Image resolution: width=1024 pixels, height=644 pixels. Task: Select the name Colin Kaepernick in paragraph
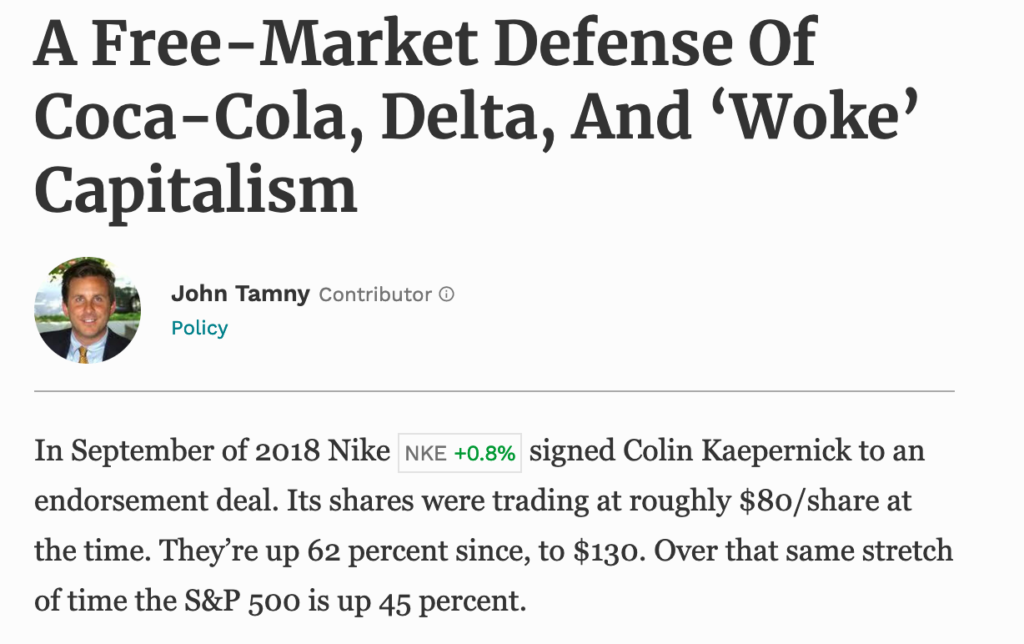click(x=737, y=451)
